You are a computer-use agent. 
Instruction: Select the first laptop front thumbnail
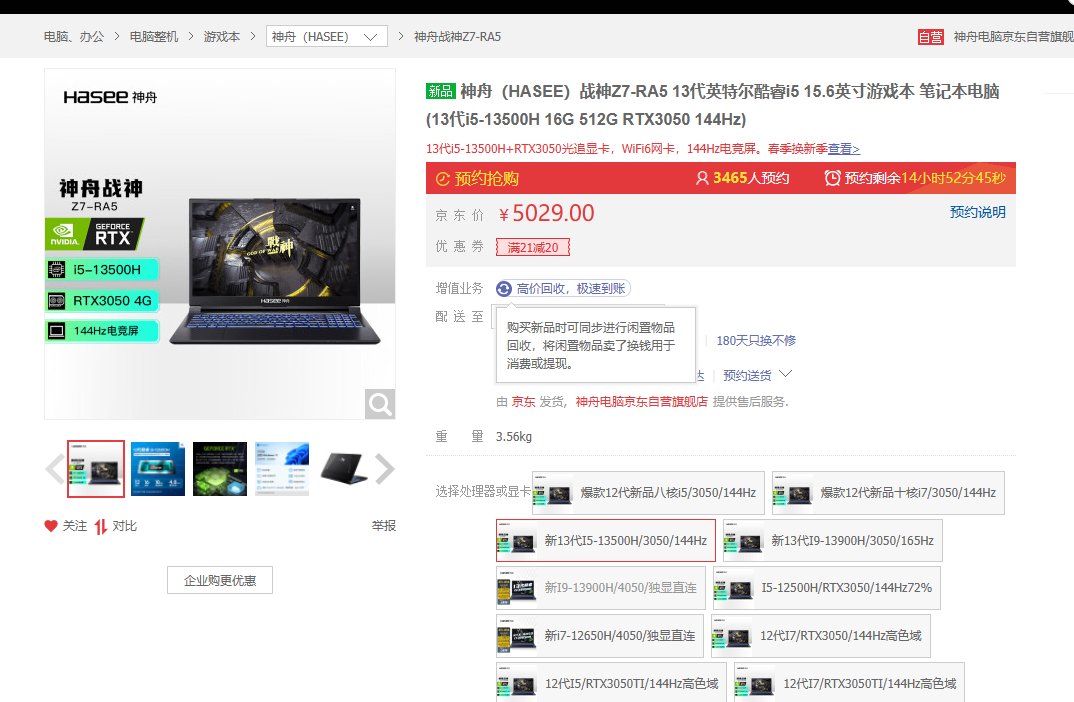(96, 469)
